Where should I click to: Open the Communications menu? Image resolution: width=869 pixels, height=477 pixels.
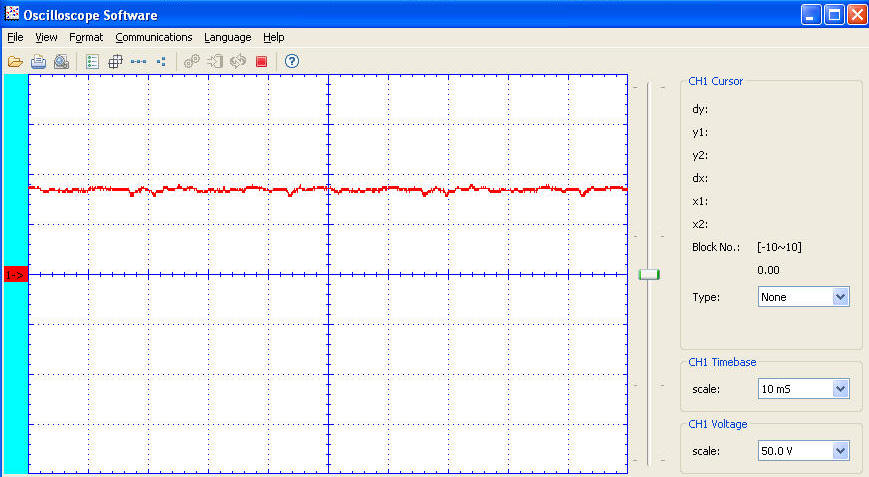[x=153, y=37]
